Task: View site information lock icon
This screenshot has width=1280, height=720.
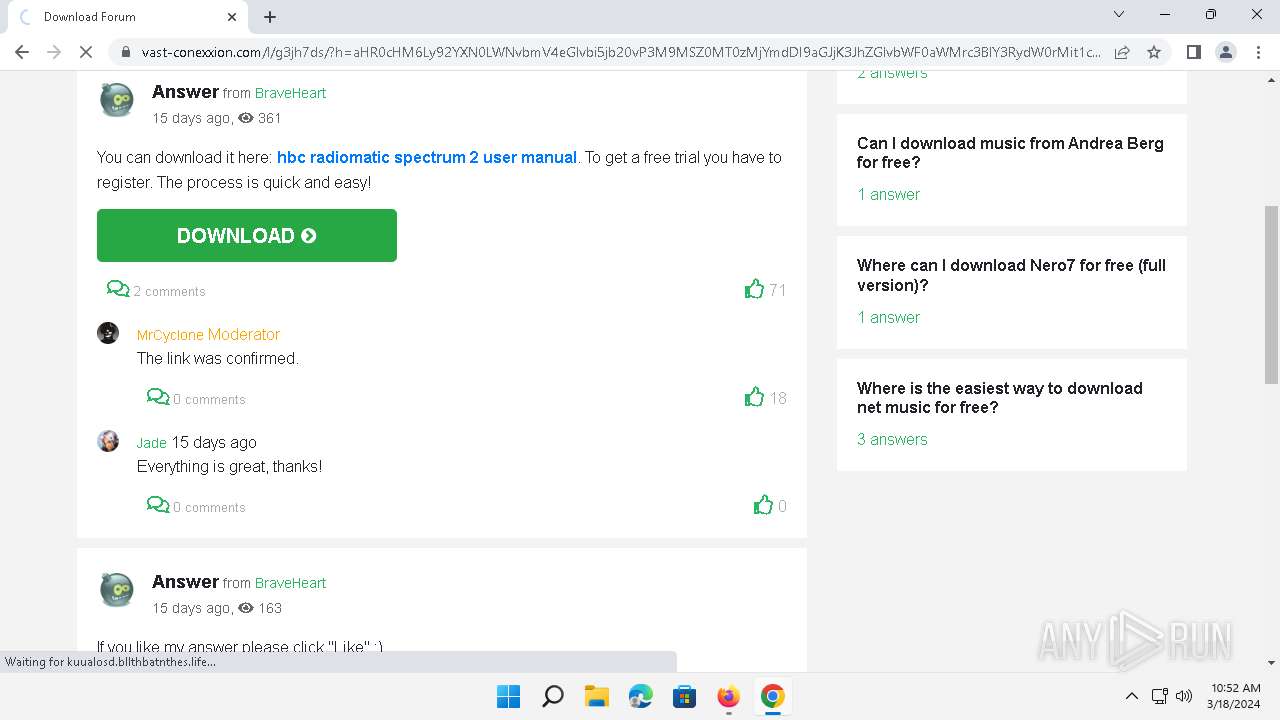Action: [125, 52]
